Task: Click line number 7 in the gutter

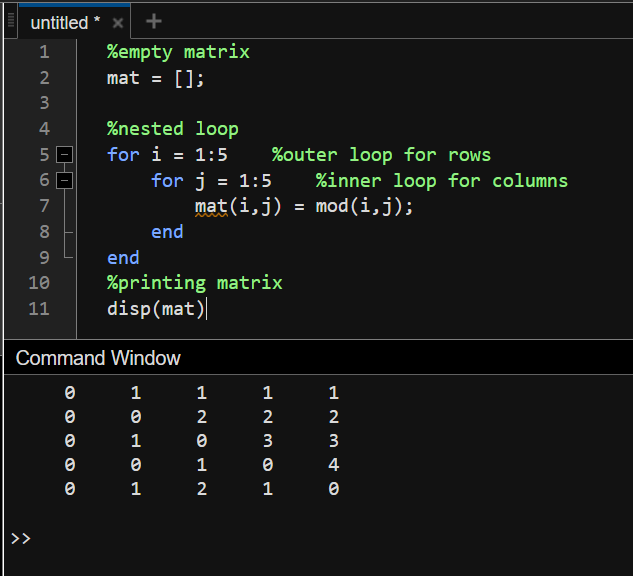Action: [x=42, y=206]
